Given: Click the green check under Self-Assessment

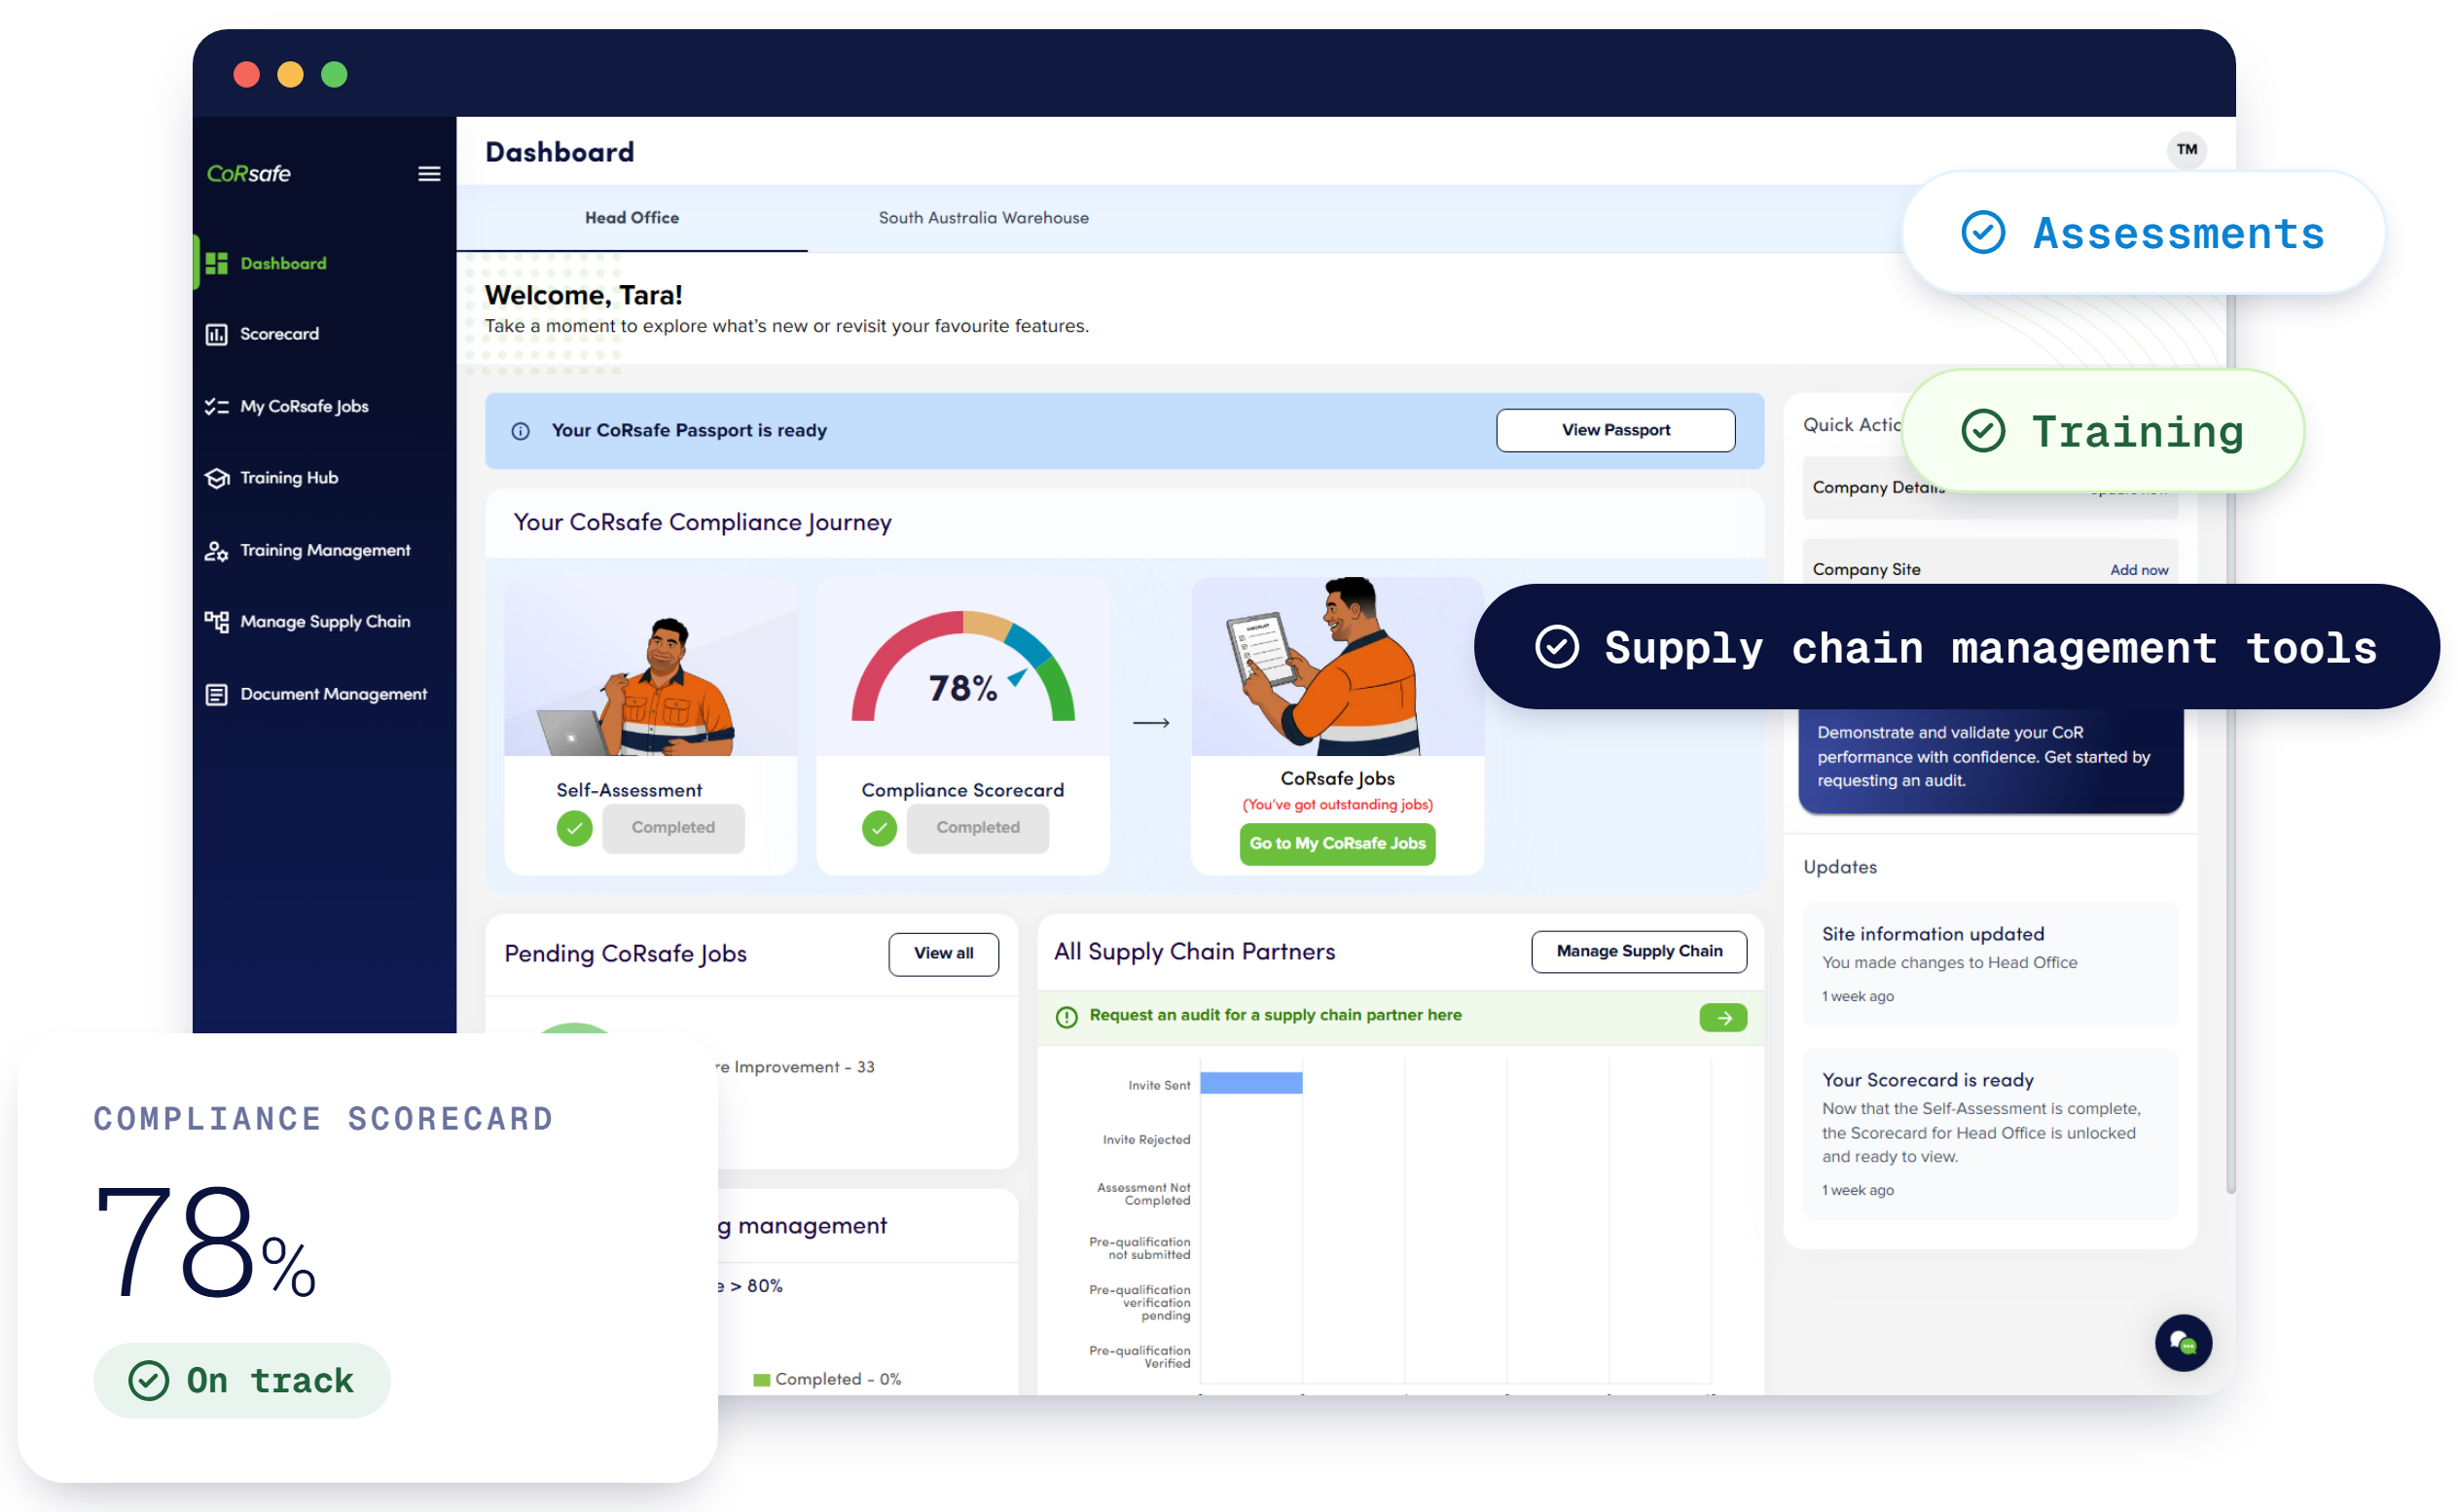Looking at the screenshot, I should [x=574, y=828].
